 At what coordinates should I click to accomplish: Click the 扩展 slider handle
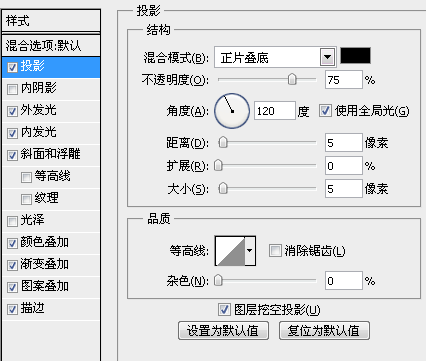point(218,165)
